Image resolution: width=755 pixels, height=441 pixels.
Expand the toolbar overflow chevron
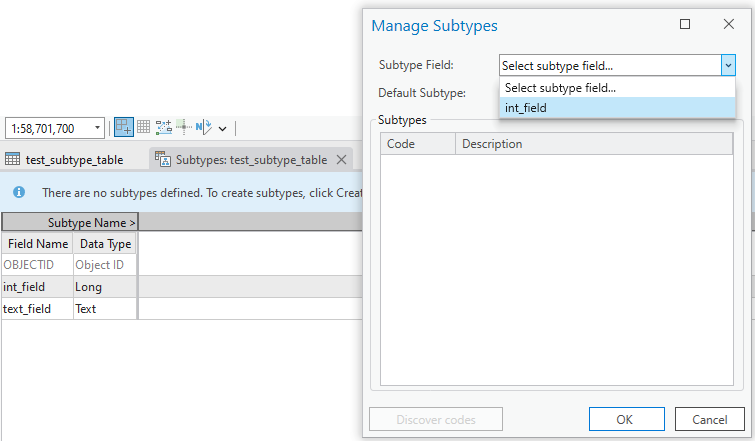222,128
